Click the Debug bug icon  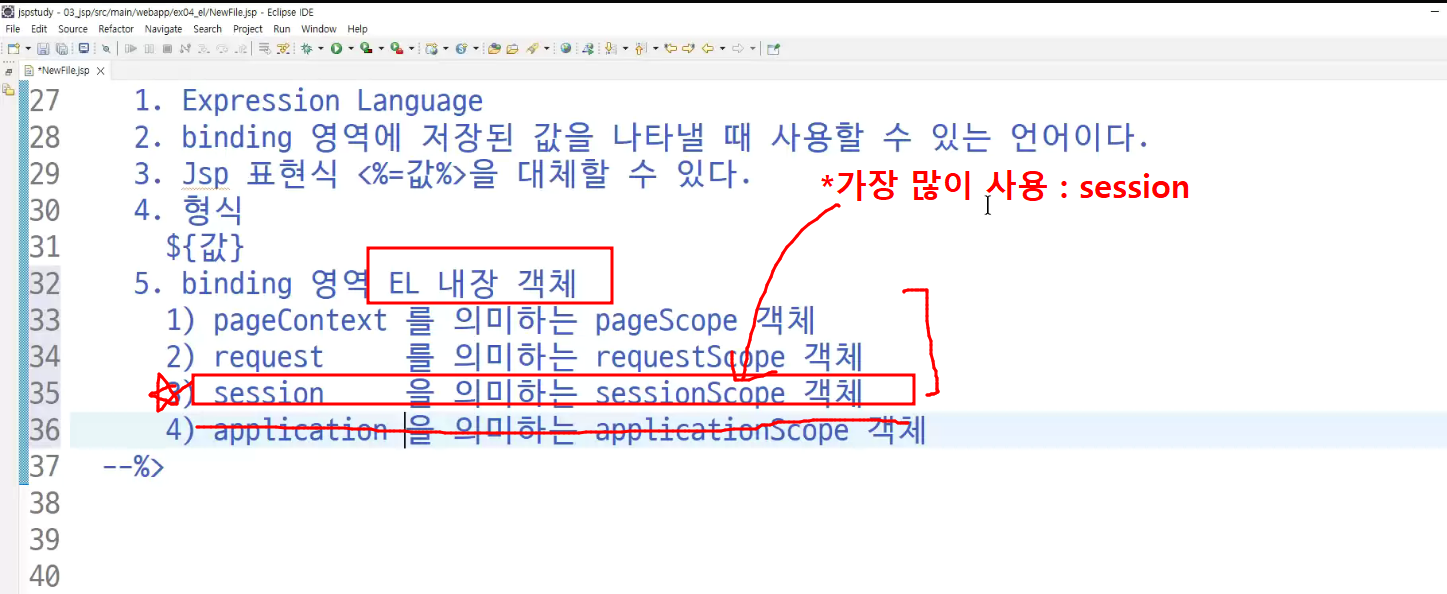pyautogui.click(x=306, y=48)
